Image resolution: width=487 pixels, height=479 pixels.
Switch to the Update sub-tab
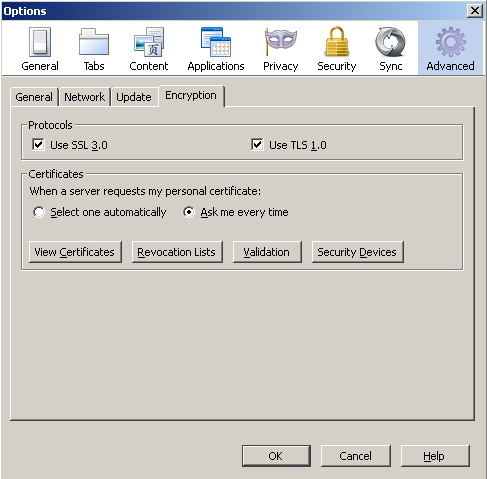click(134, 97)
